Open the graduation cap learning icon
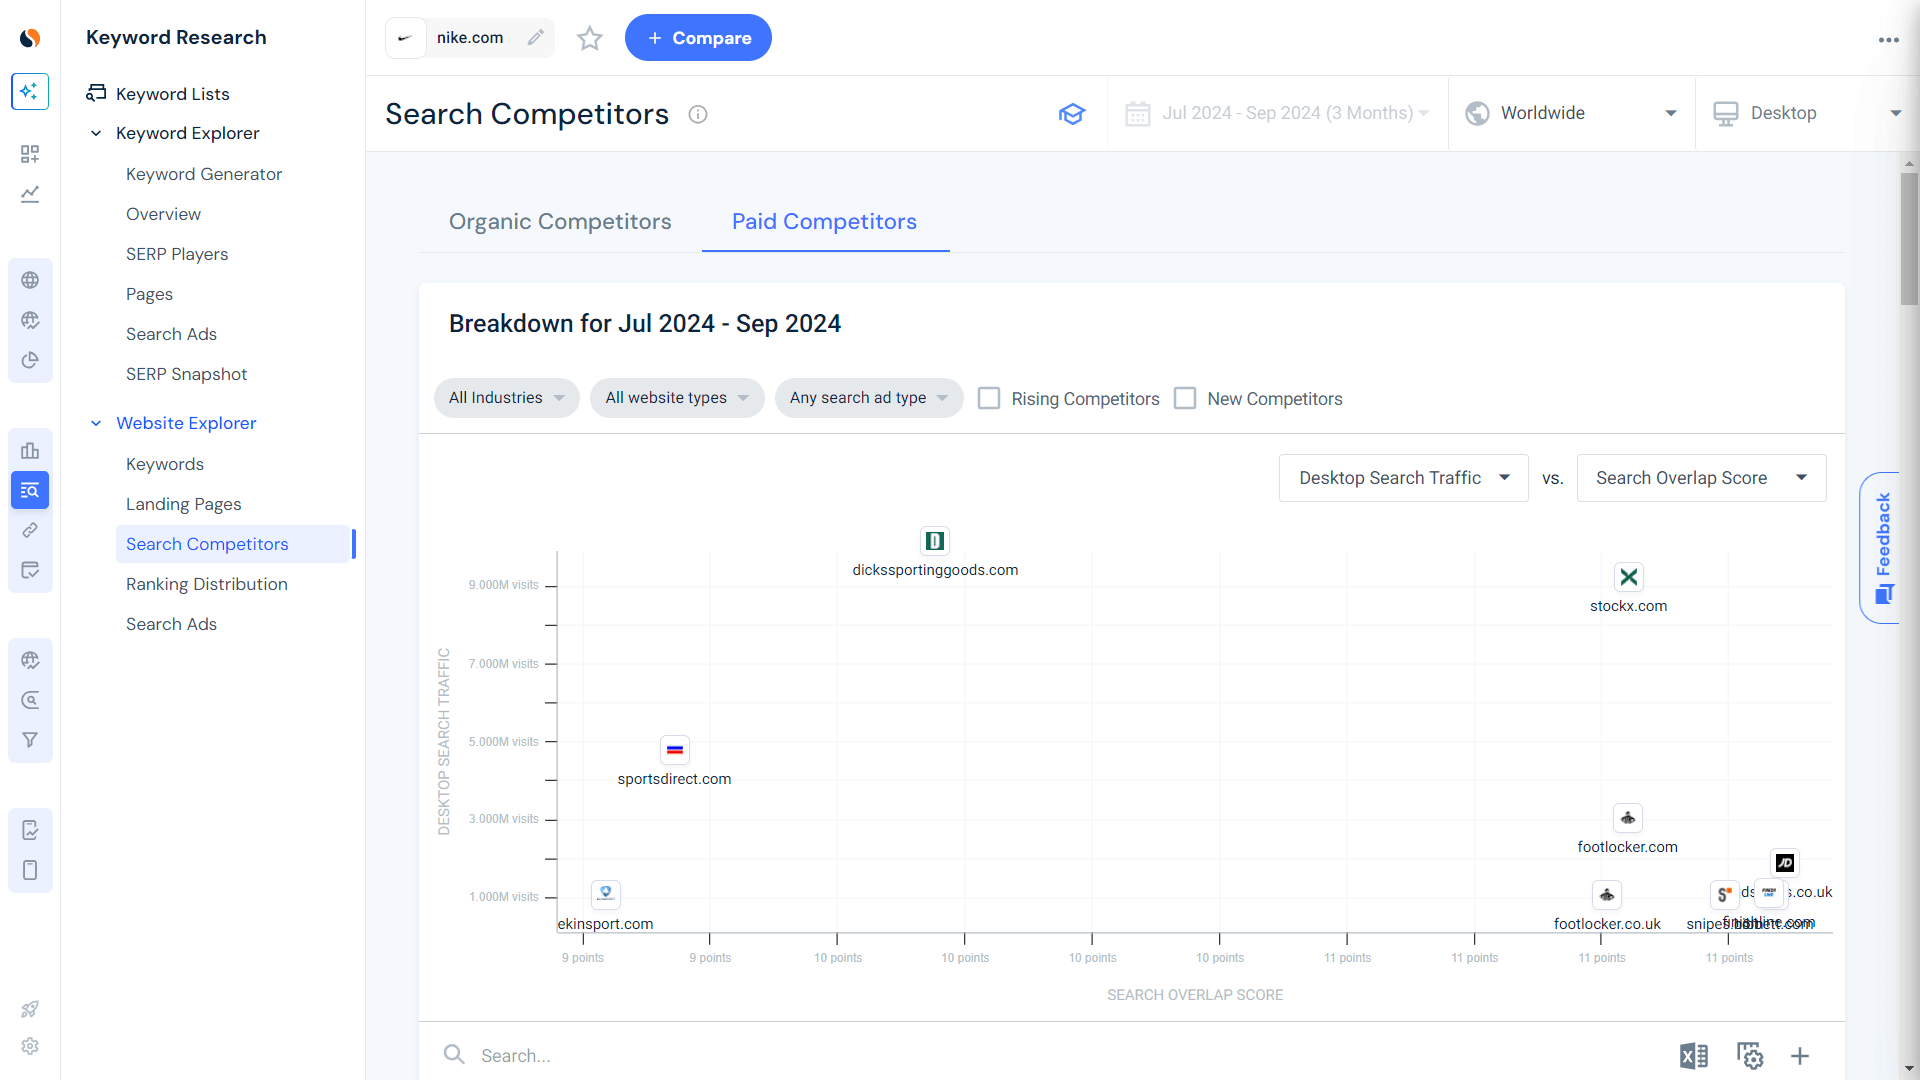 pyautogui.click(x=1072, y=113)
